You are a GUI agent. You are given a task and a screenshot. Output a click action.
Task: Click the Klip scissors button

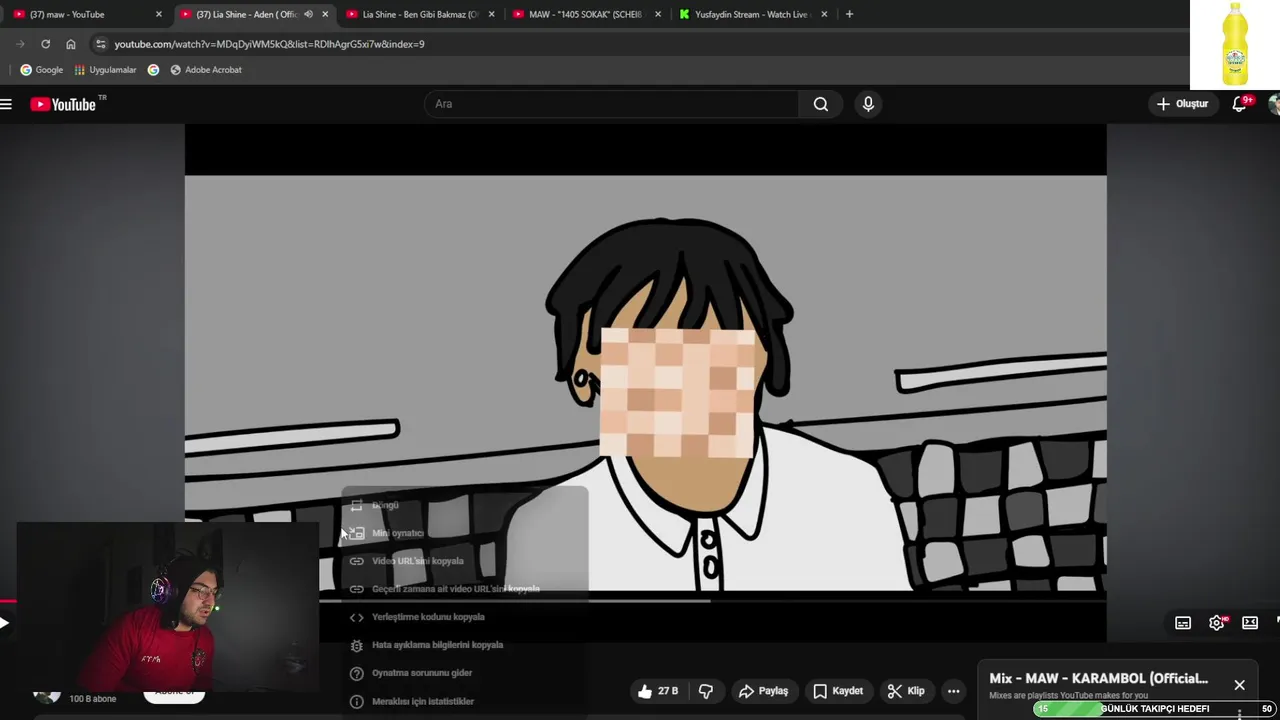coord(906,691)
